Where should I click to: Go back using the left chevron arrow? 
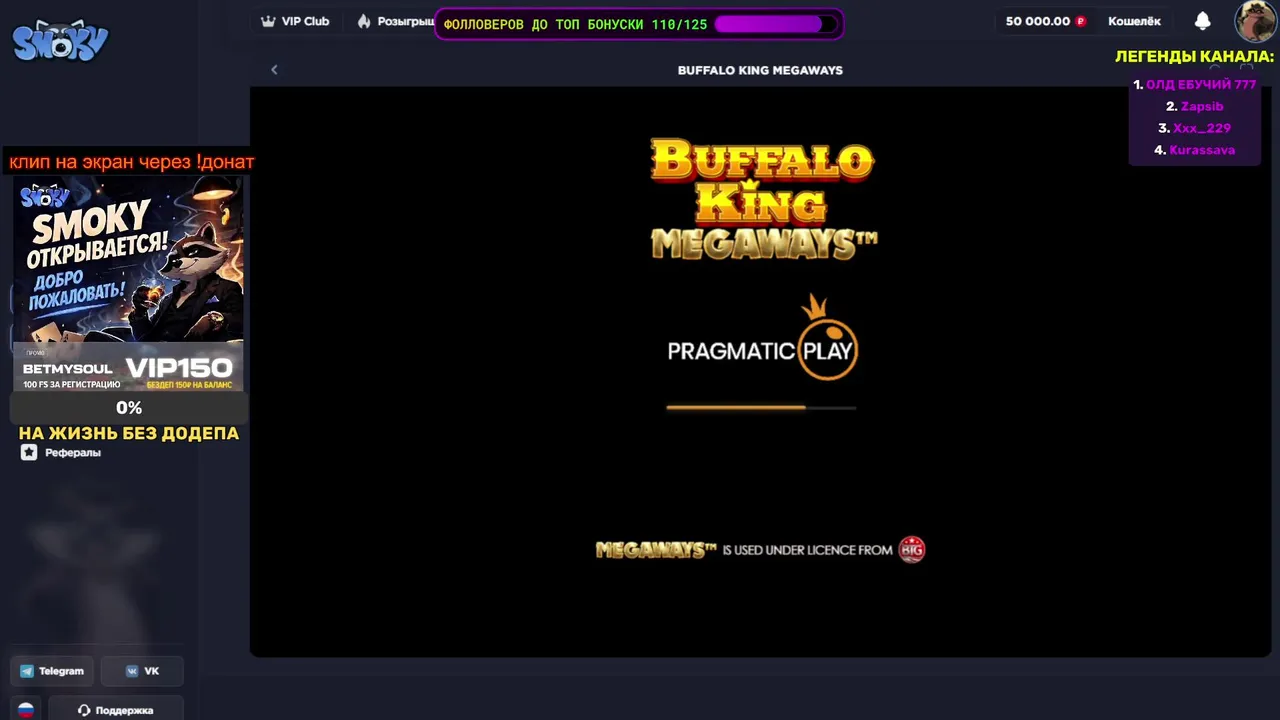pyautogui.click(x=274, y=69)
